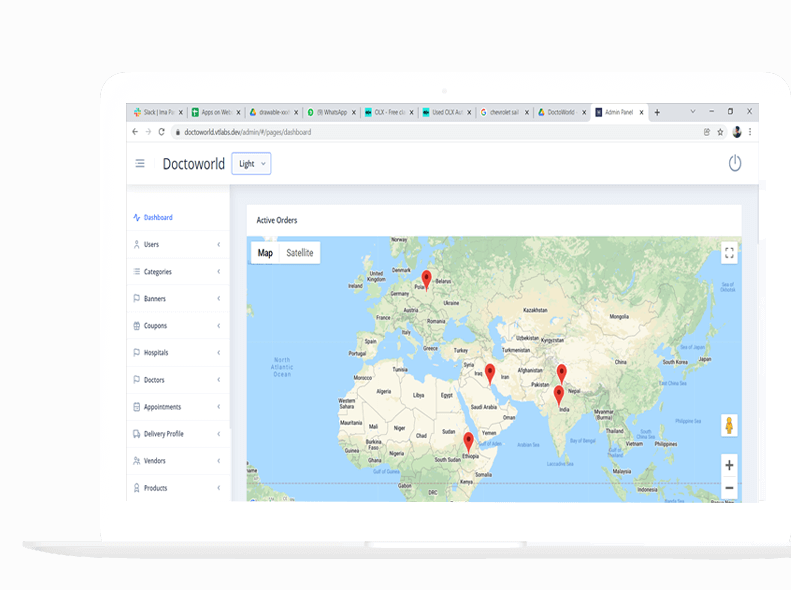Viewport: 791px width, 590px height.
Task: Zoom out the map with minus button
Action: tap(729, 488)
